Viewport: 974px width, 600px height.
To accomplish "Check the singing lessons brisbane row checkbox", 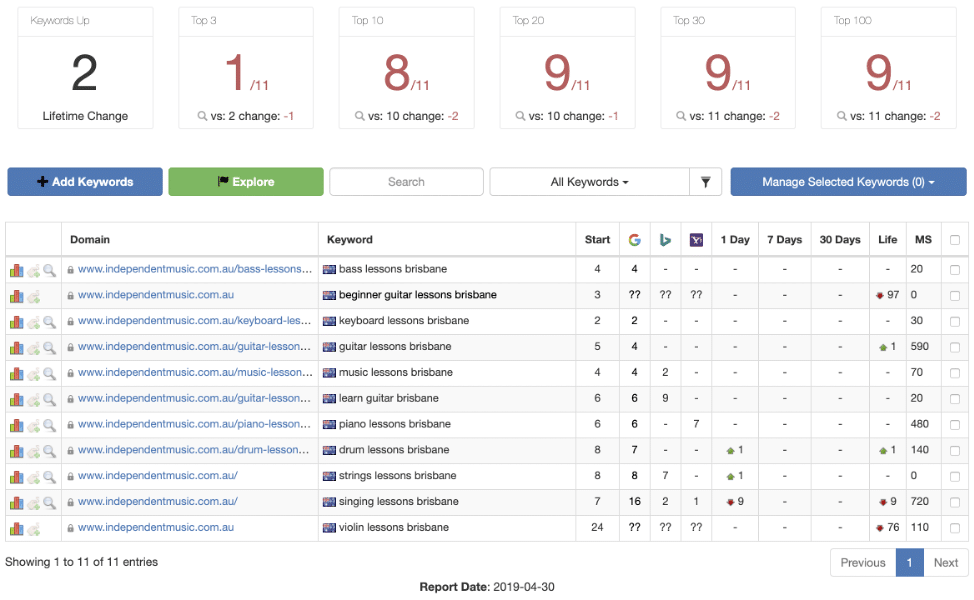I will 955,502.
